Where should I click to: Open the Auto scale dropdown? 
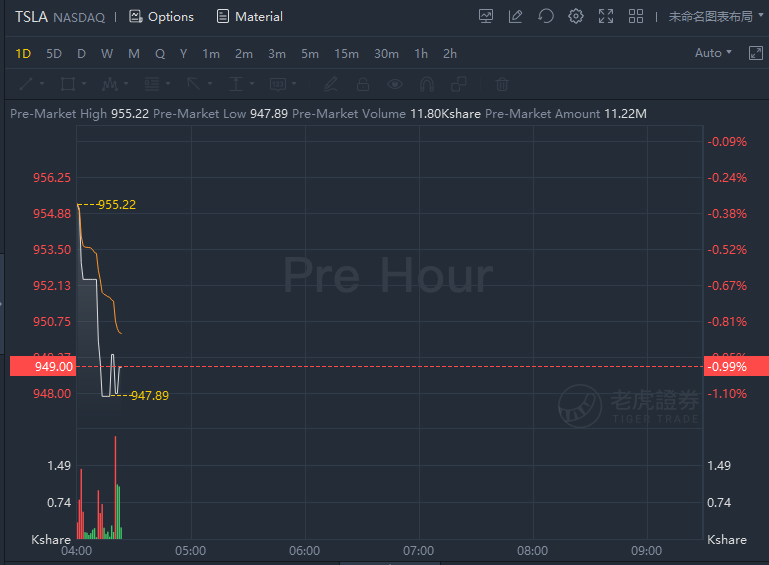[713, 52]
